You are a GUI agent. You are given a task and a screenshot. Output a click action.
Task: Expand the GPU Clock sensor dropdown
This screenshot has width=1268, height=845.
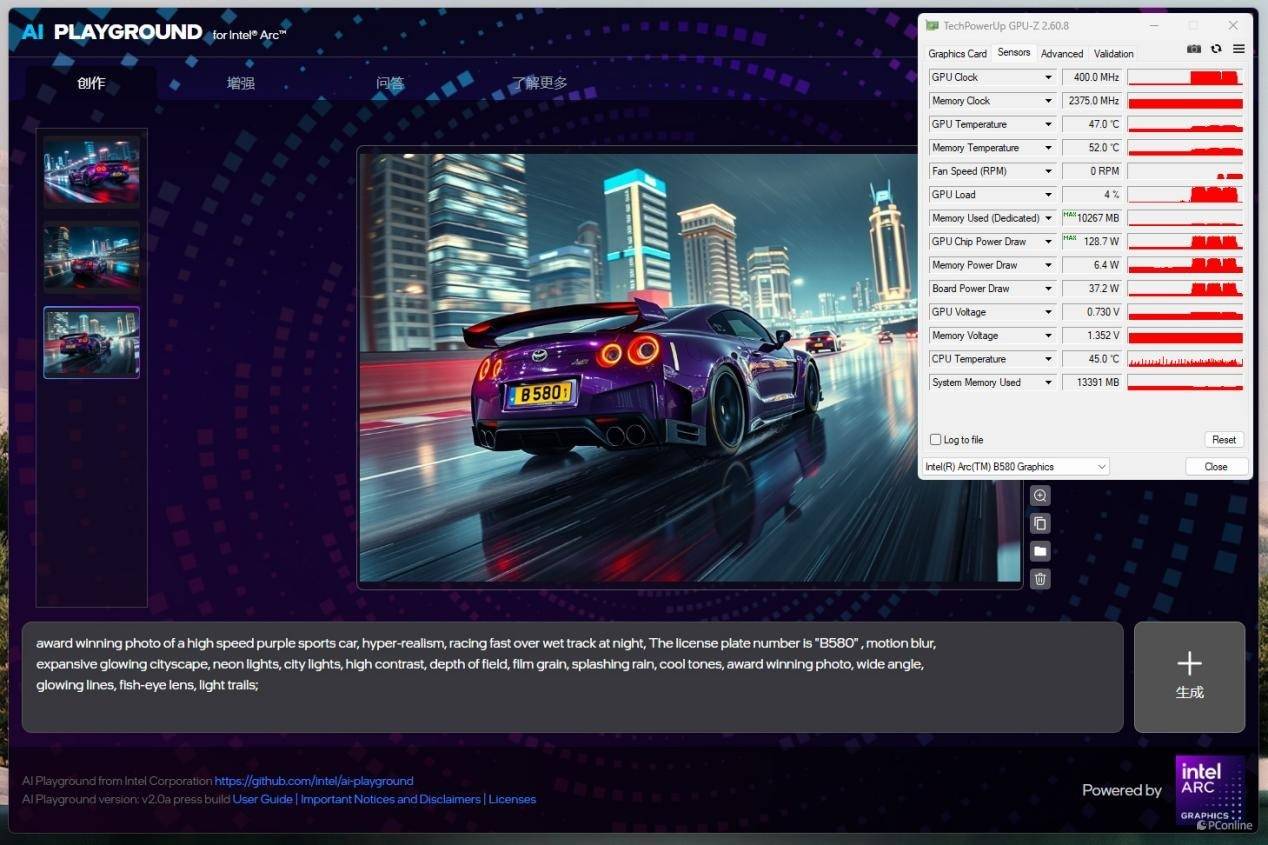point(1048,78)
